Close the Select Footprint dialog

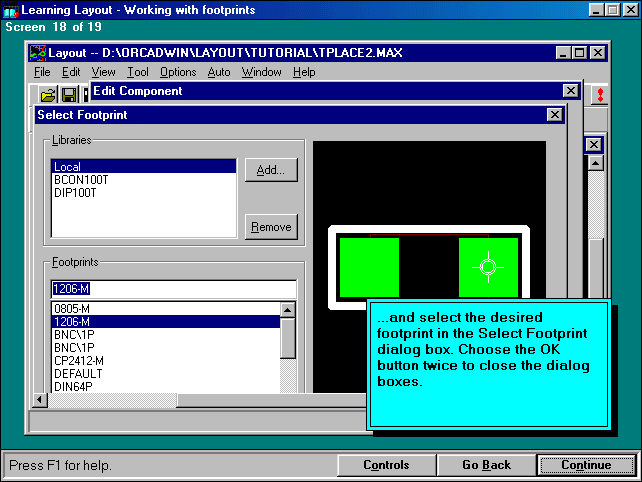[x=554, y=115]
